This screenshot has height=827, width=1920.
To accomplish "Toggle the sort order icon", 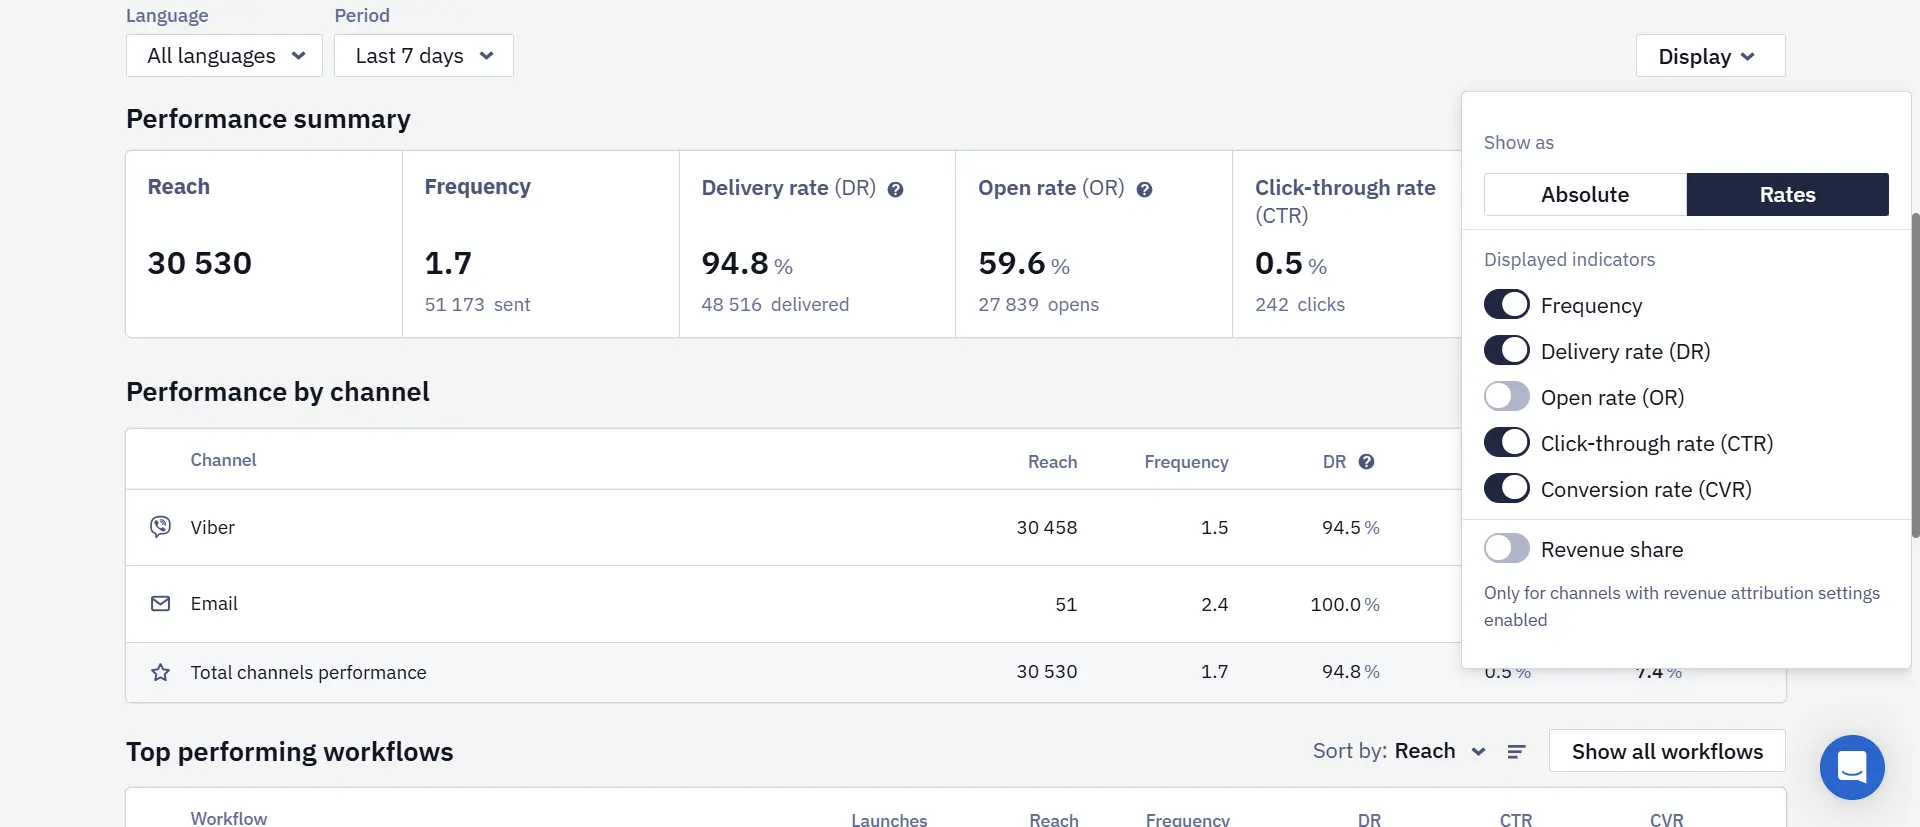I will point(1516,752).
